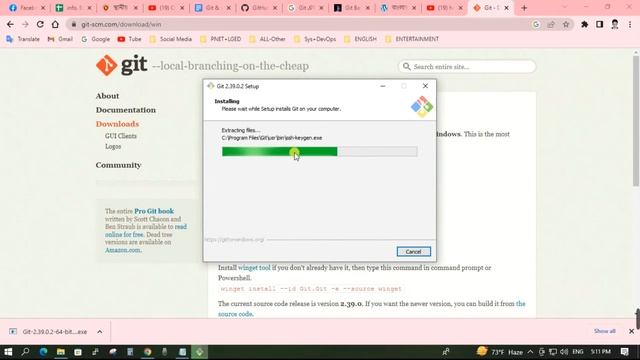Open the Chrome three-dot menu
Screen dimensions: 640x360
click(x=630, y=24)
